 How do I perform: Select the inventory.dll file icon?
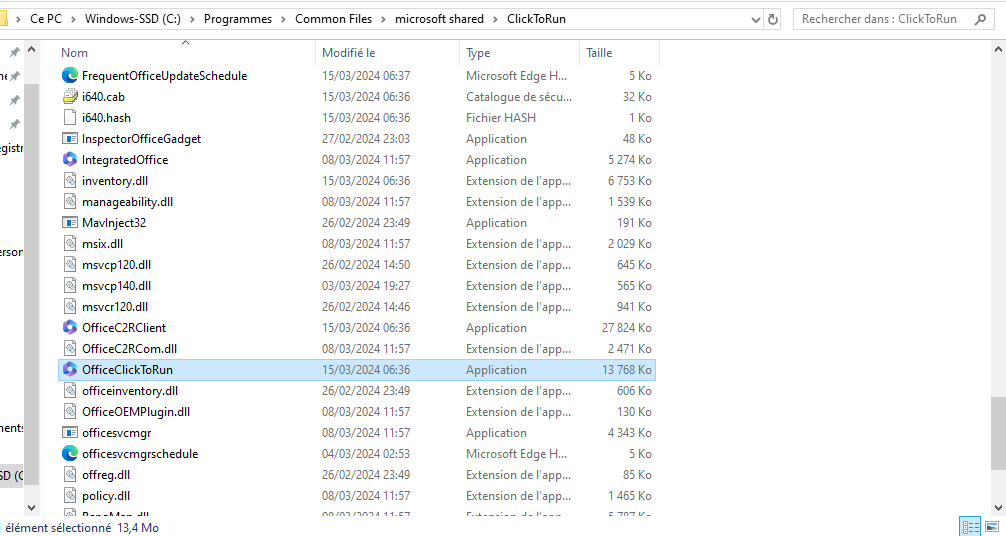tap(70, 181)
